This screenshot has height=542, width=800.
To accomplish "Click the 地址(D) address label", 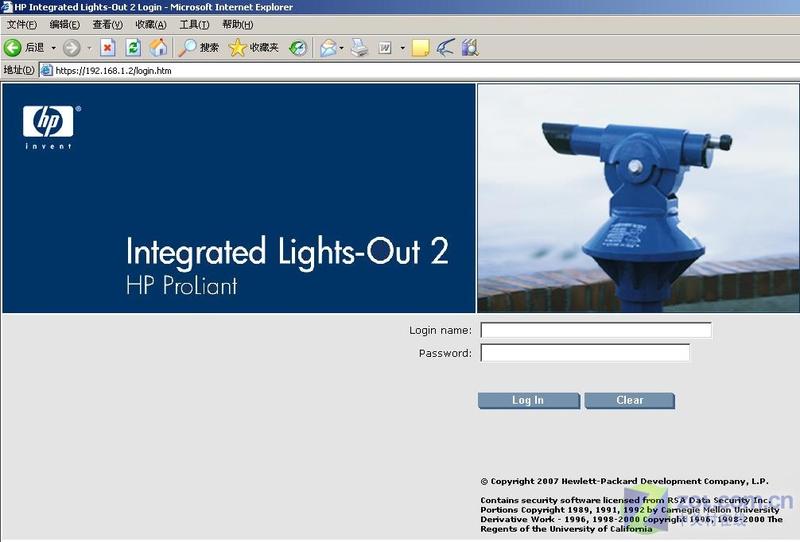I will (19, 70).
